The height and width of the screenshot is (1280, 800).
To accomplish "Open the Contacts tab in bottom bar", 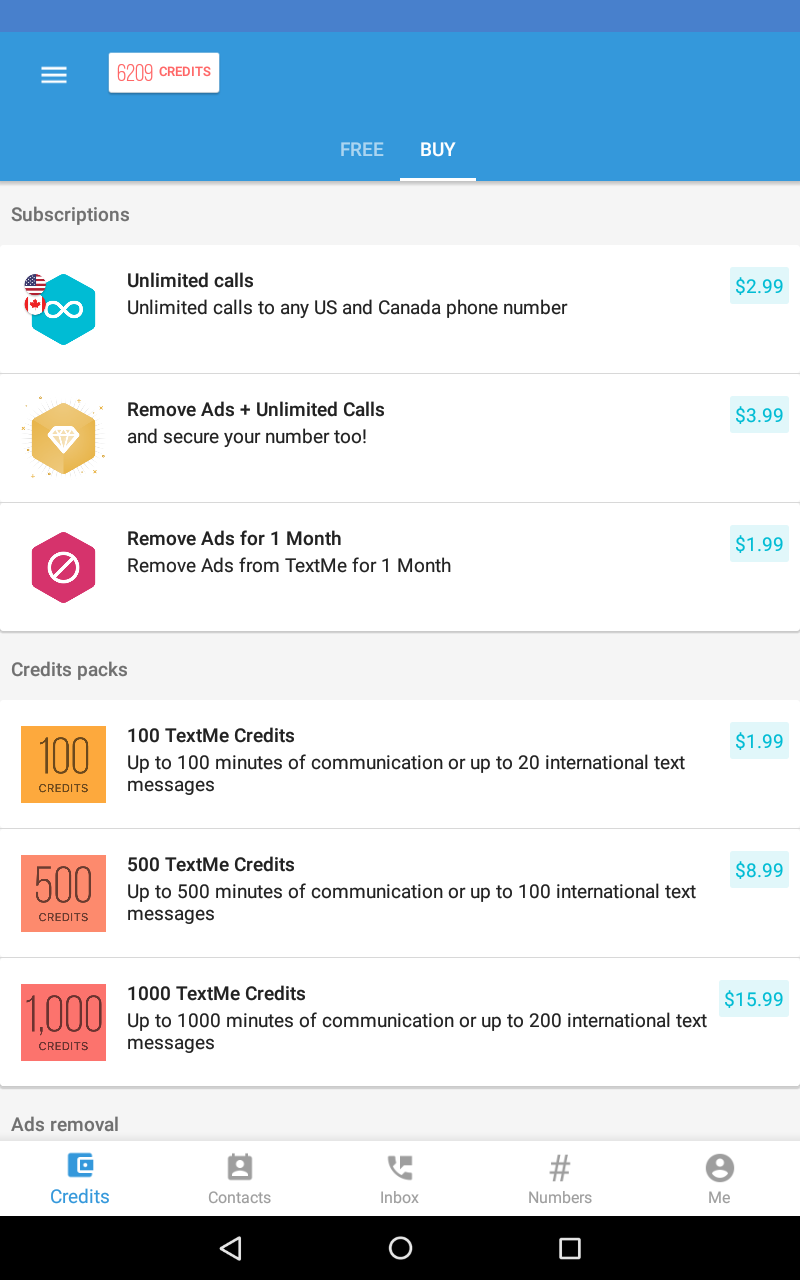I will [240, 1179].
